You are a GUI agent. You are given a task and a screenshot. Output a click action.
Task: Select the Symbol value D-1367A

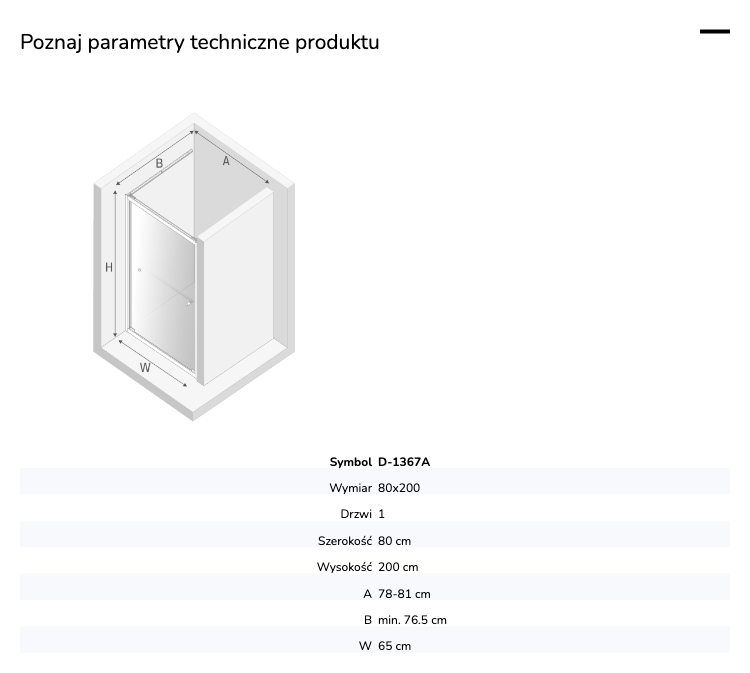tap(404, 462)
